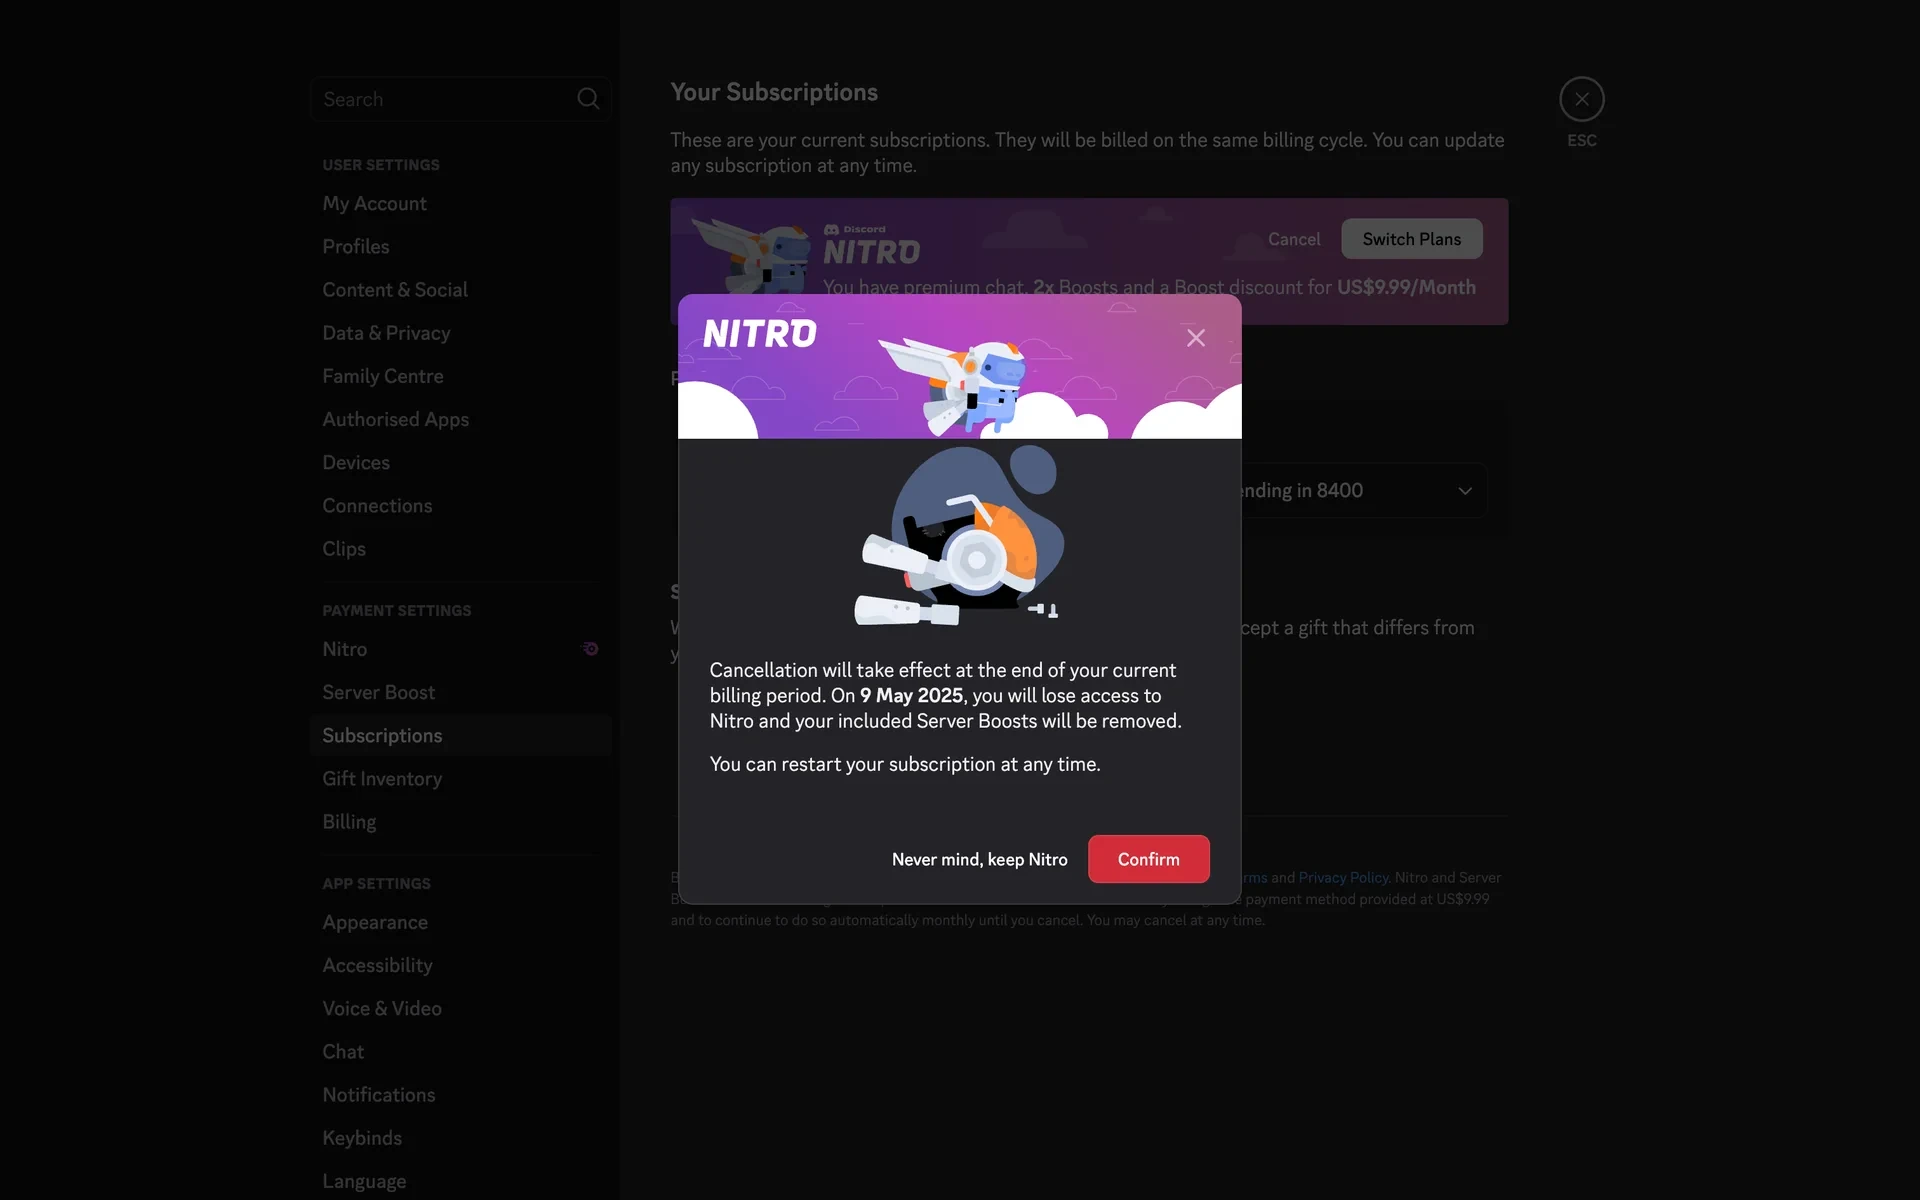Viewport: 1920px width, 1200px height.
Task: Click the Discord Nitro logo on subscription card
Action: point(871,245)
